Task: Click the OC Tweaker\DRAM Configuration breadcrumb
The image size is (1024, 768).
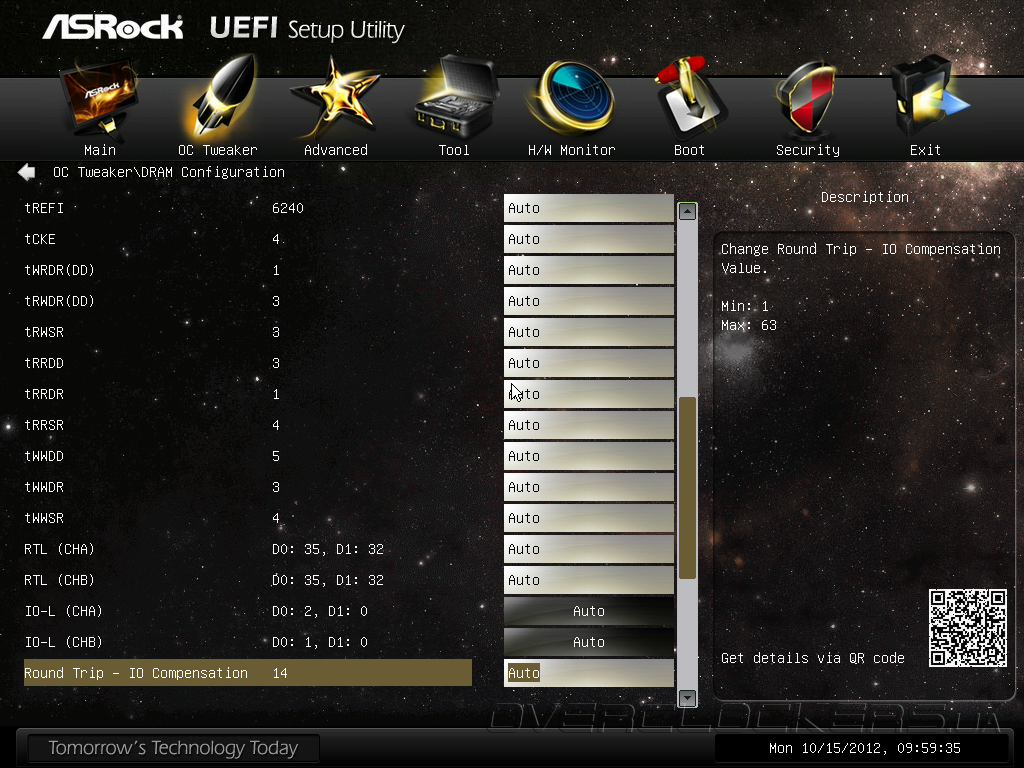Action: click(168, 172)
